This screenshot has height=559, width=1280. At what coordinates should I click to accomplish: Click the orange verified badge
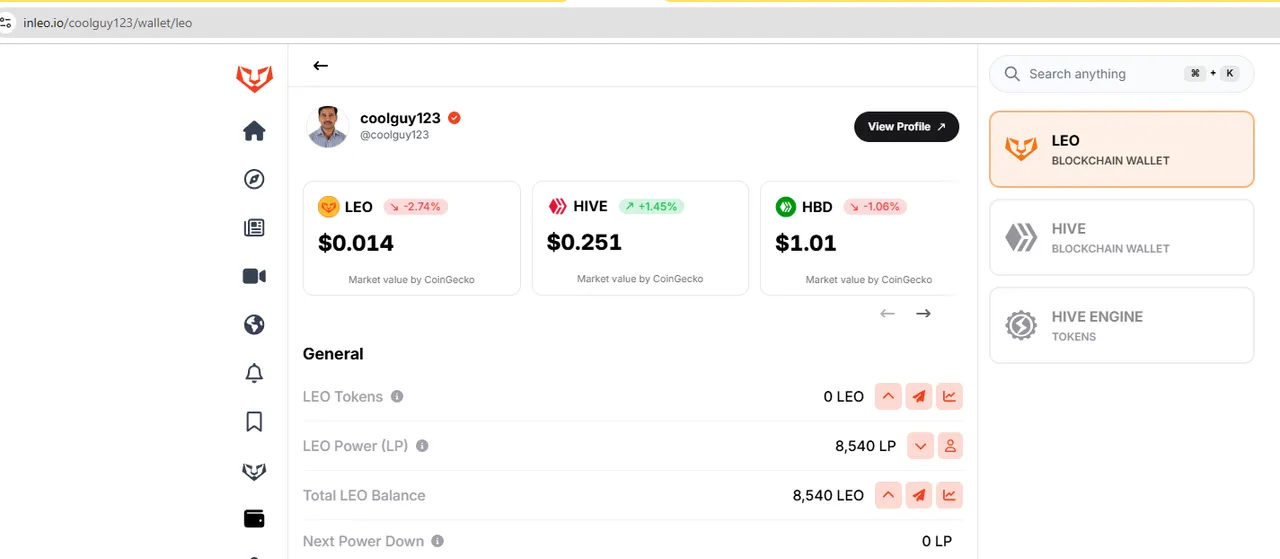click(454, 118)
